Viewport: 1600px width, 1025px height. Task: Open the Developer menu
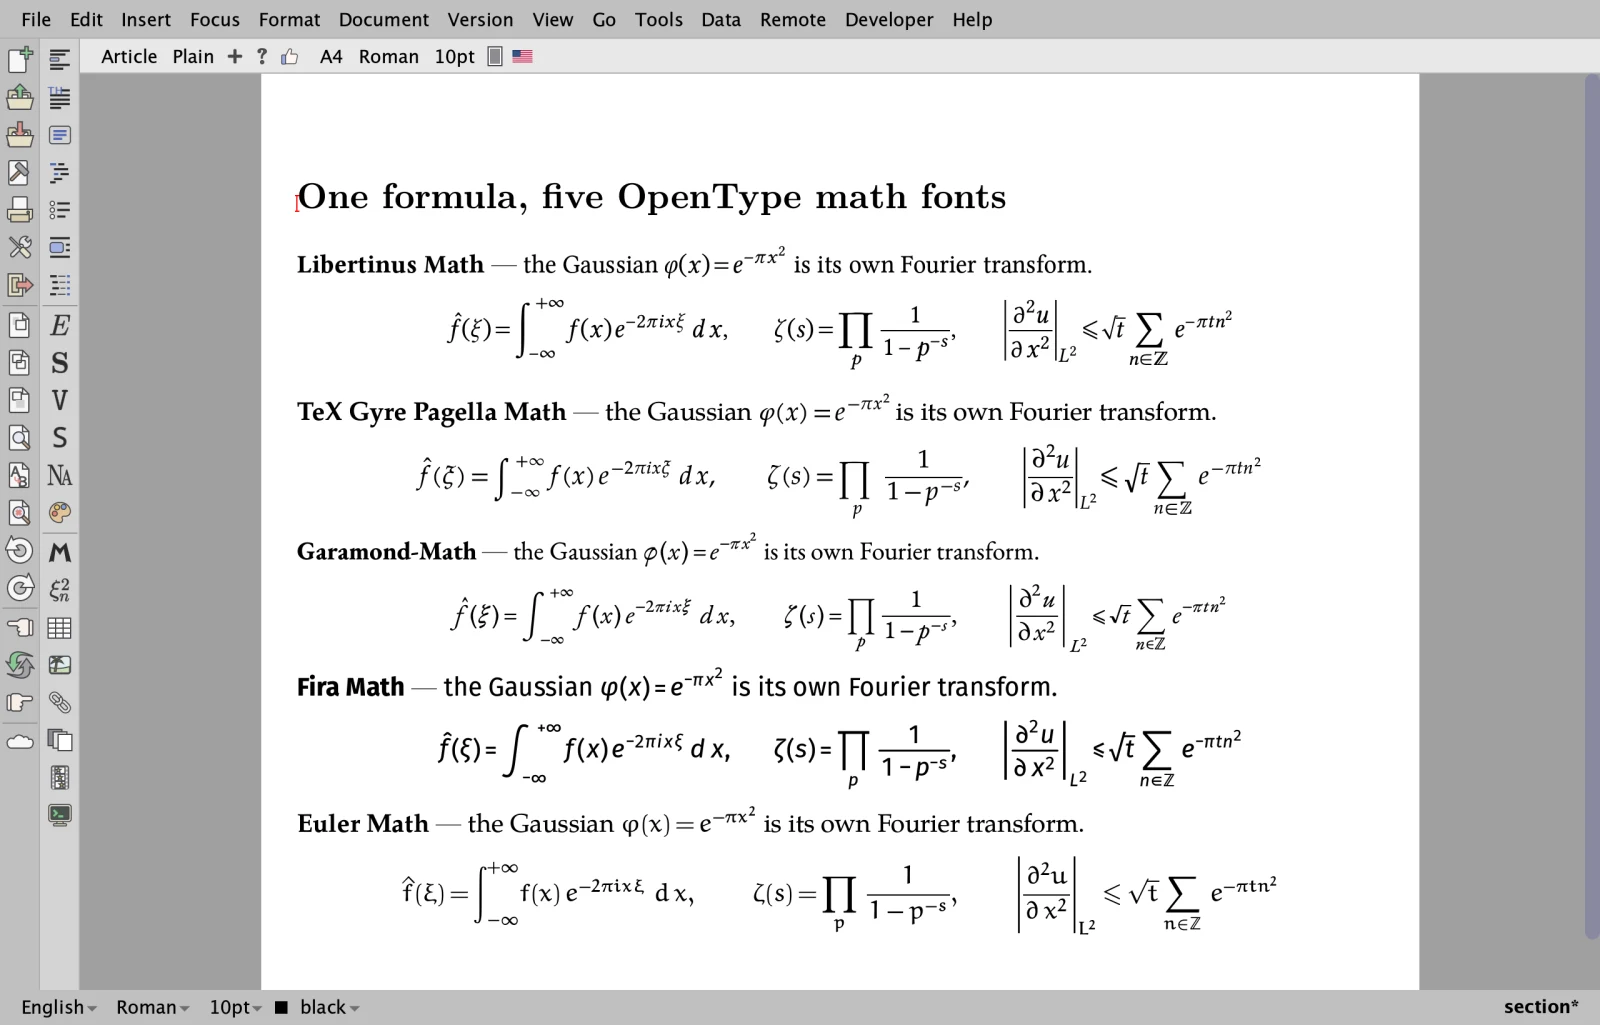[889, 19]
